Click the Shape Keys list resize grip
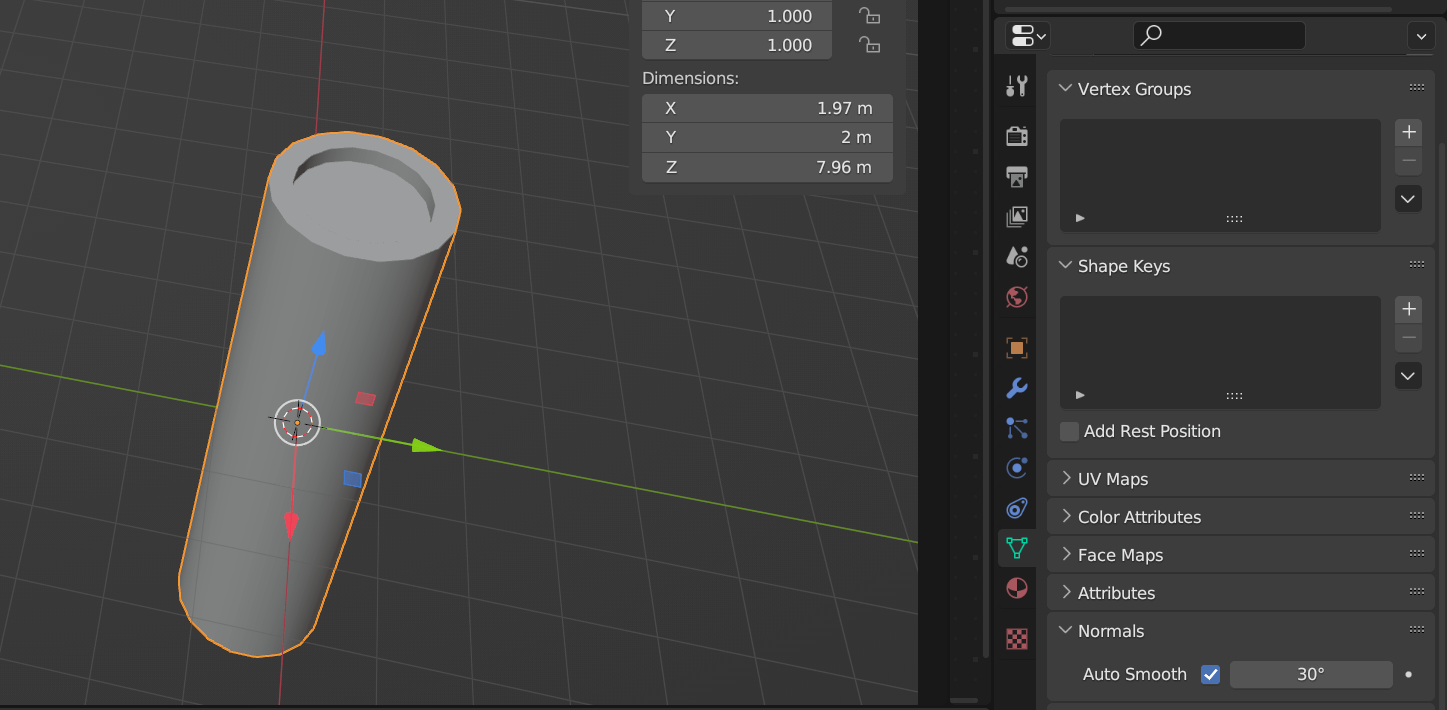This screenshot has width=1447, height=710. [1234, 396]
